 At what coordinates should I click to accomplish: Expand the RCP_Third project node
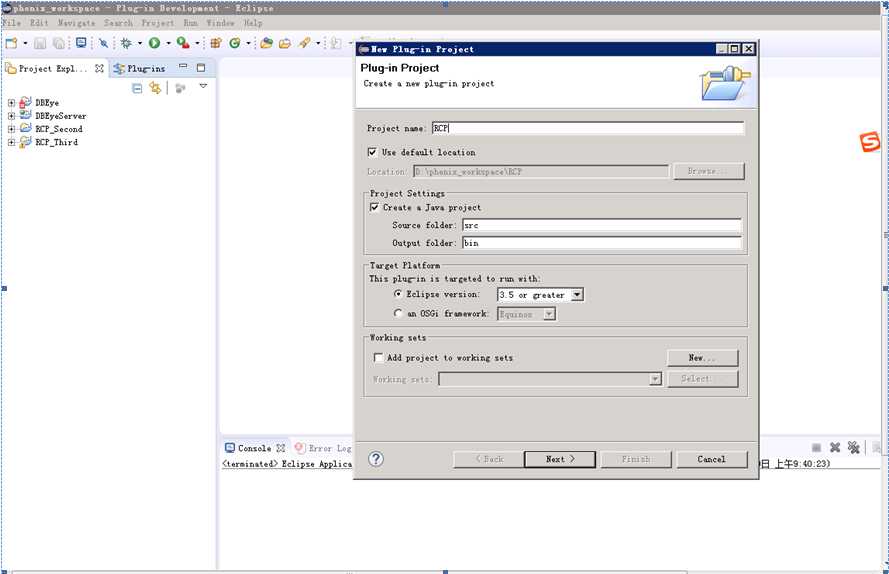11,142
